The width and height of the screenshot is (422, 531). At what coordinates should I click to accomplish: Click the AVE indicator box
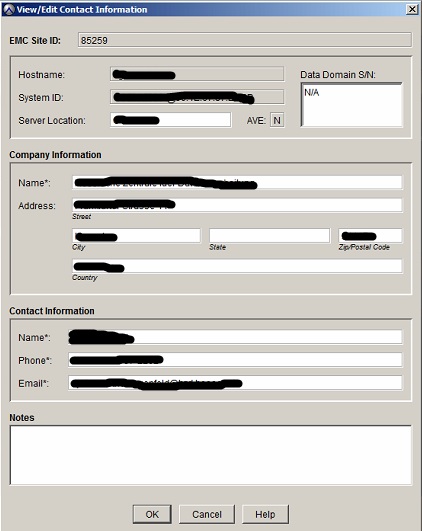click(x=277, y=120)
